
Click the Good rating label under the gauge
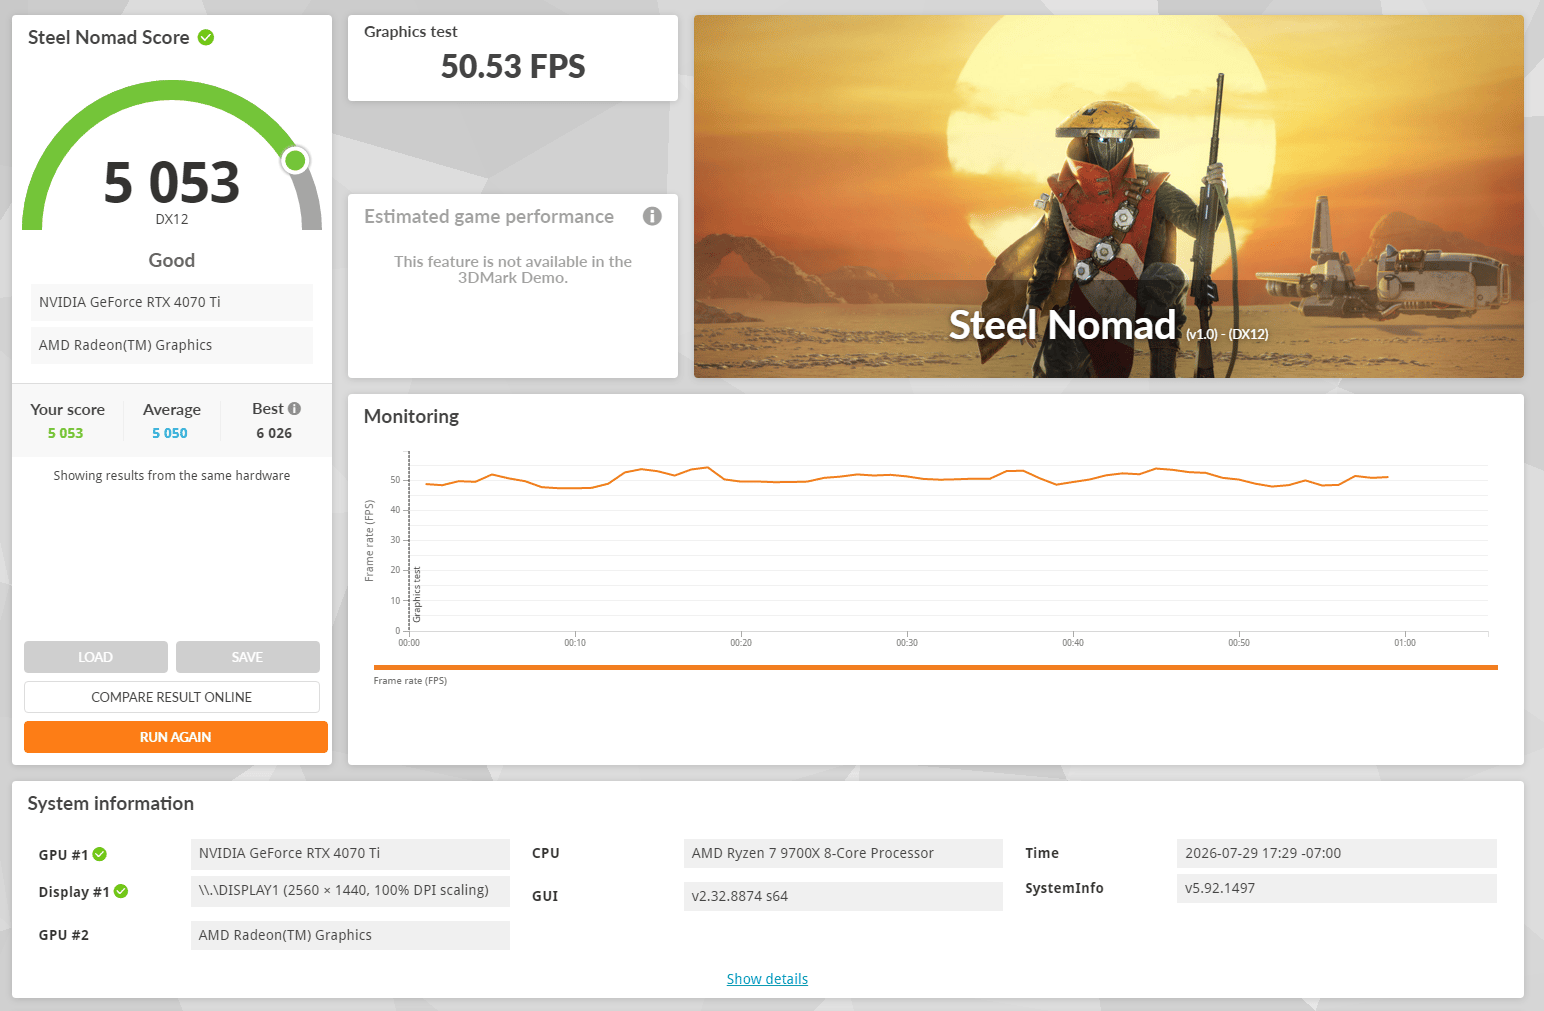[x=172, y=260]
